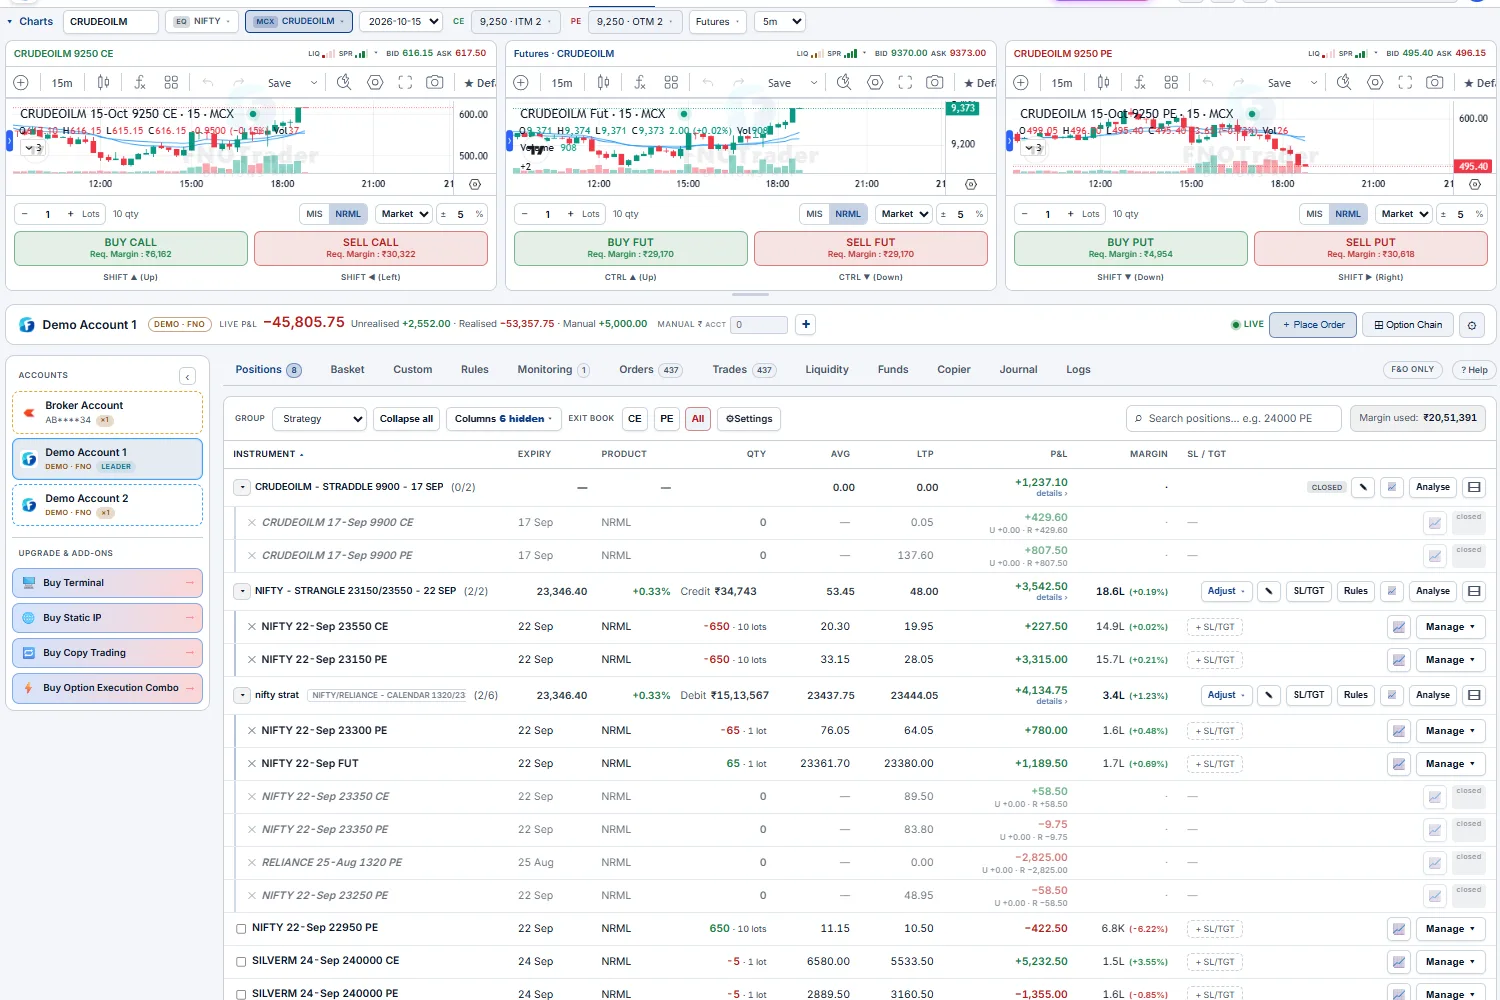Collapse the Accounts sidebar panel

click(x=187, y=376)
